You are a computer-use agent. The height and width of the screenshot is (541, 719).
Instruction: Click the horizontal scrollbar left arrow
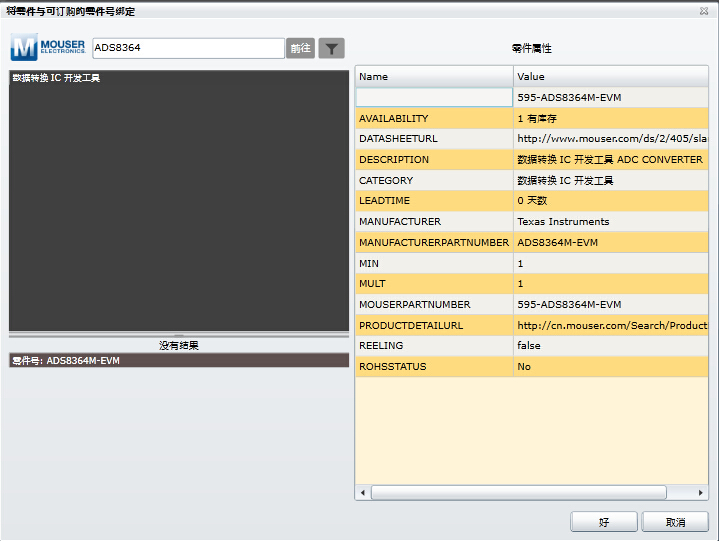pyautogui.click(x=363, y=493)
